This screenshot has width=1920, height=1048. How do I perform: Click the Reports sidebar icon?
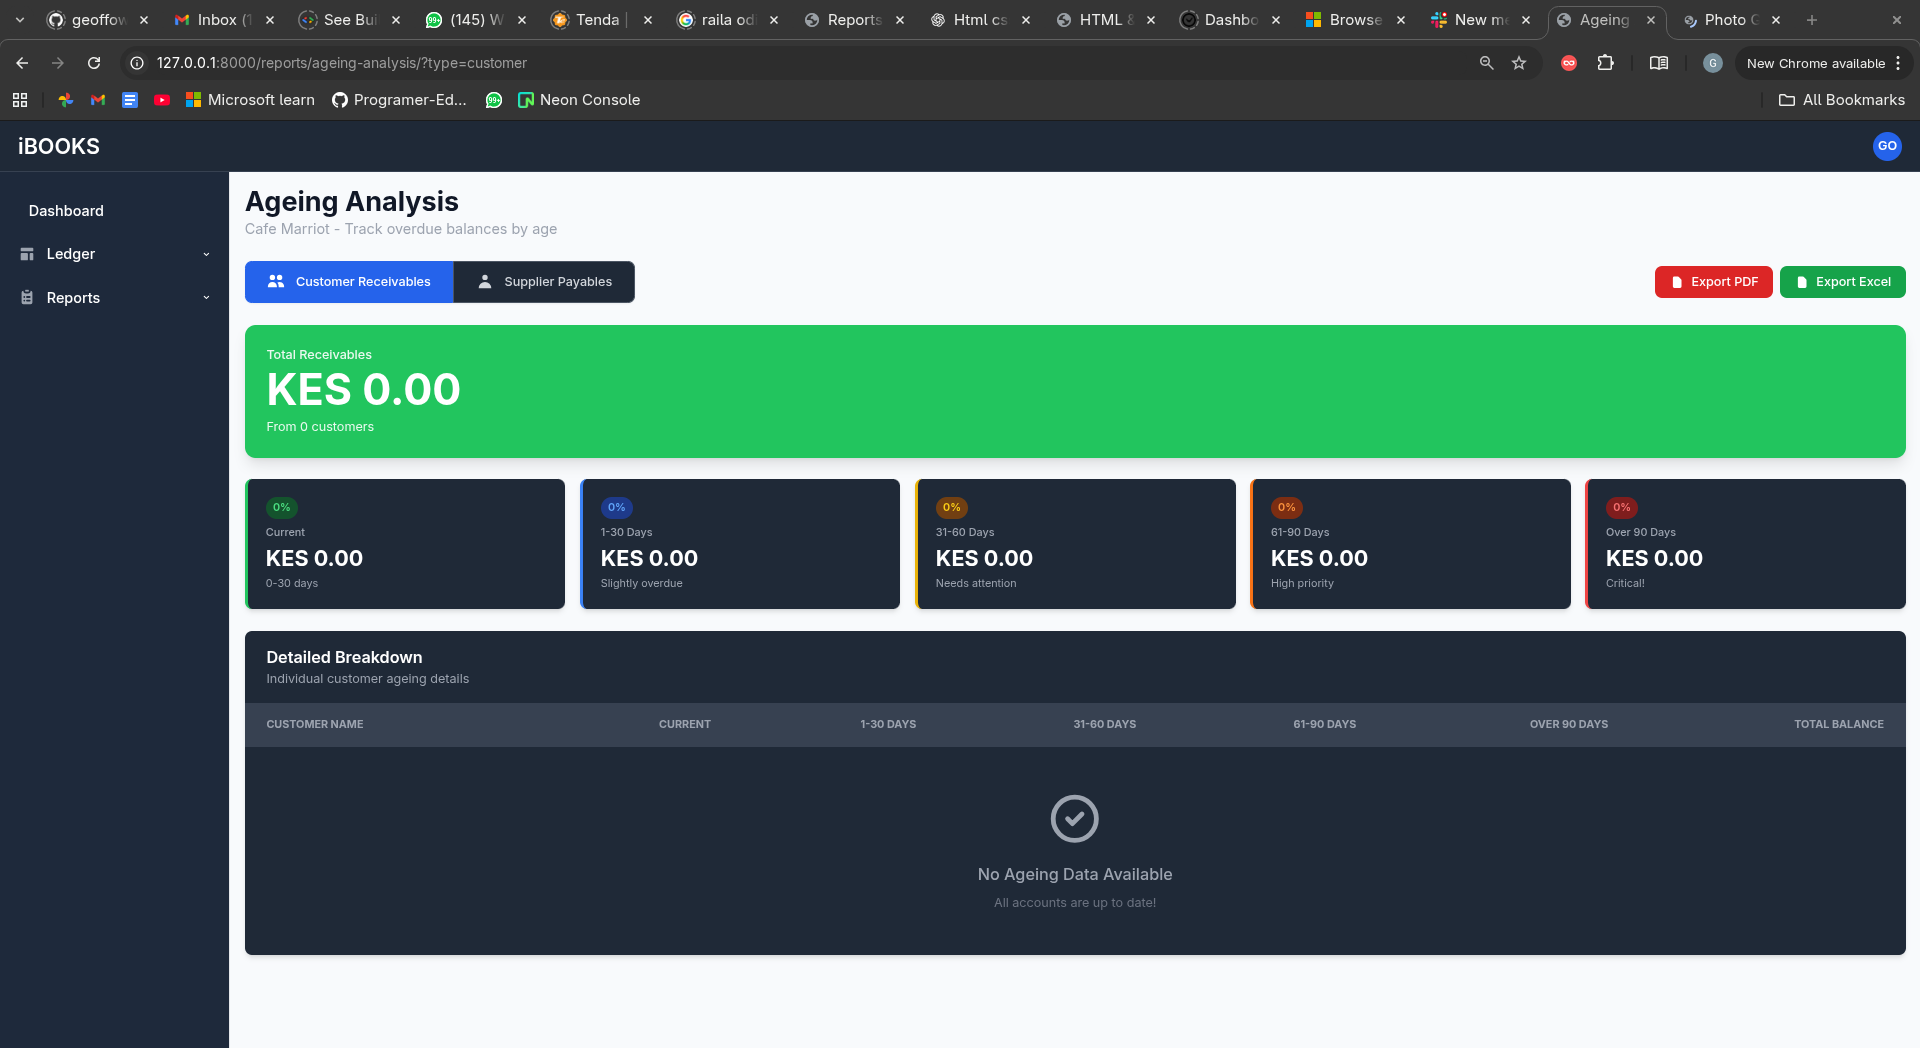(x=25, y=297)
